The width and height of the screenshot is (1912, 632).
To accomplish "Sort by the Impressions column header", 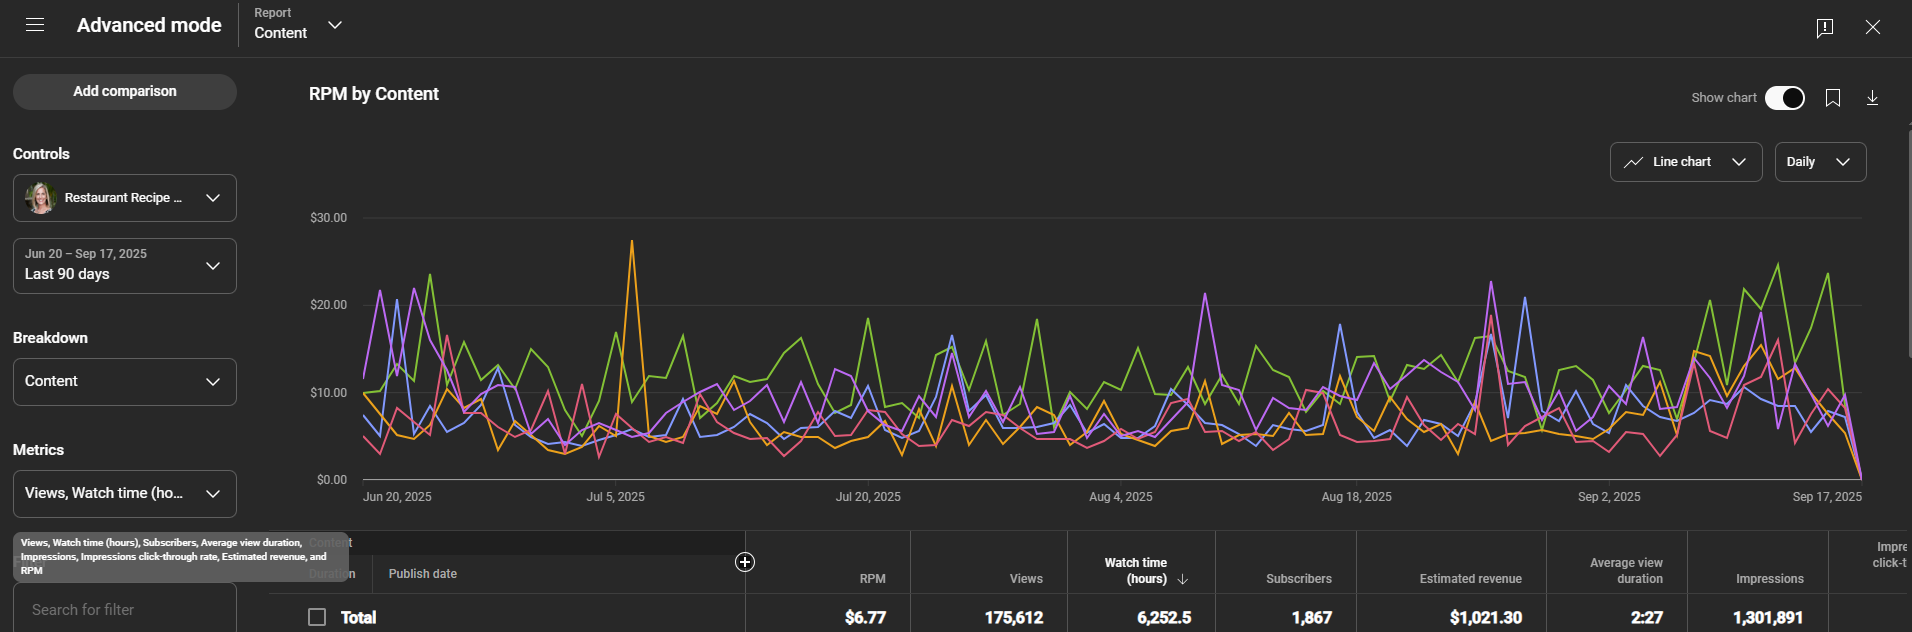I will pyautogui.click(x=1770, y=579).
